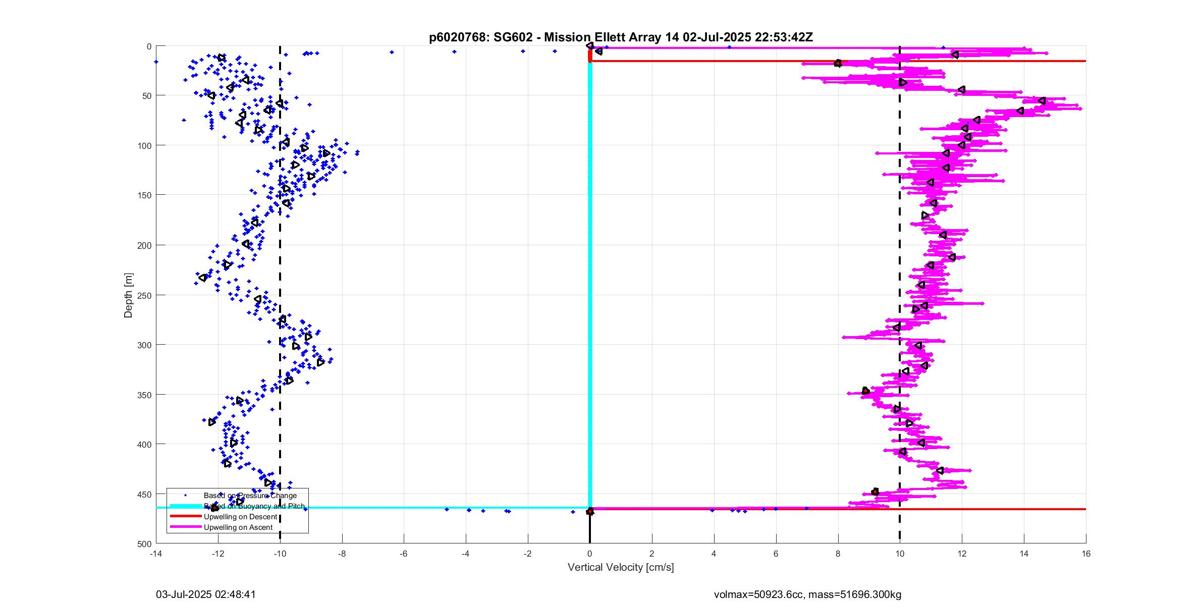Click x-axis tick label '-10'
This screenshot has height=611, width=1200.
pyautogui.click(x=280, y=553)
